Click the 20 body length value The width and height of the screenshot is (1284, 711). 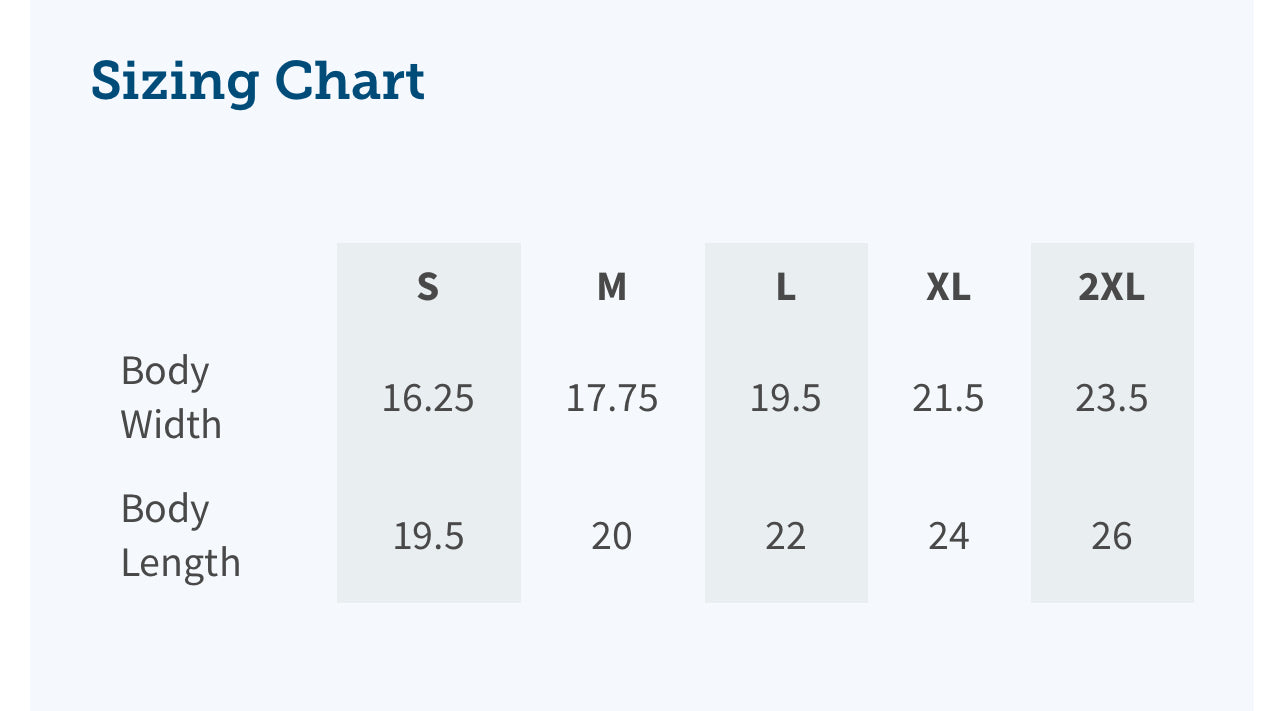pos(612,537)
